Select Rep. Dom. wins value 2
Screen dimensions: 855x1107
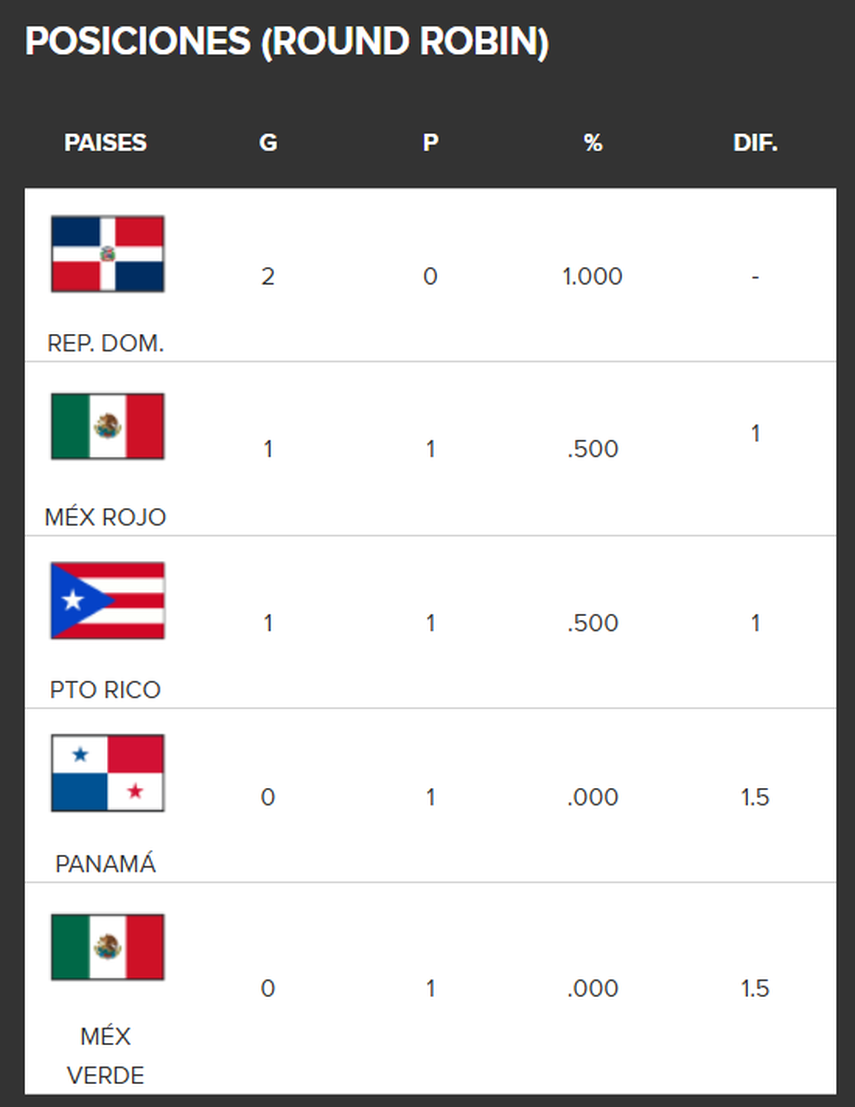[268, 276]
